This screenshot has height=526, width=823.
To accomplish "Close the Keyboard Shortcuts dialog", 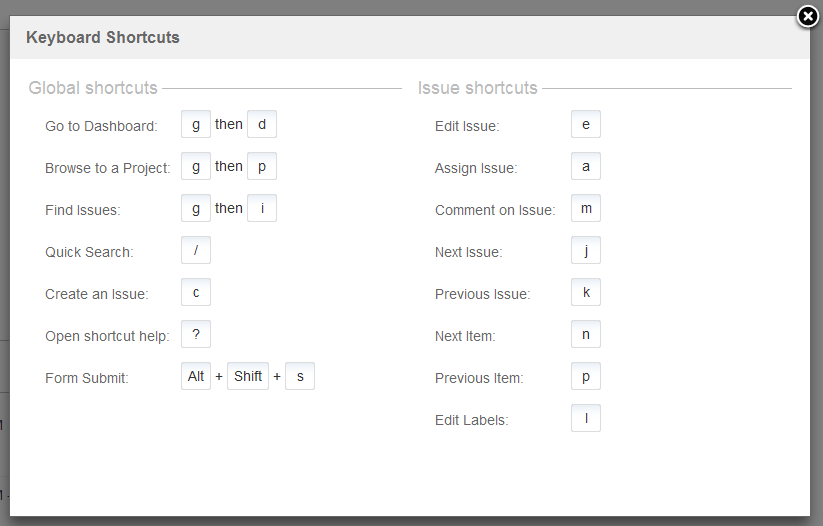I will pos(808,17).
